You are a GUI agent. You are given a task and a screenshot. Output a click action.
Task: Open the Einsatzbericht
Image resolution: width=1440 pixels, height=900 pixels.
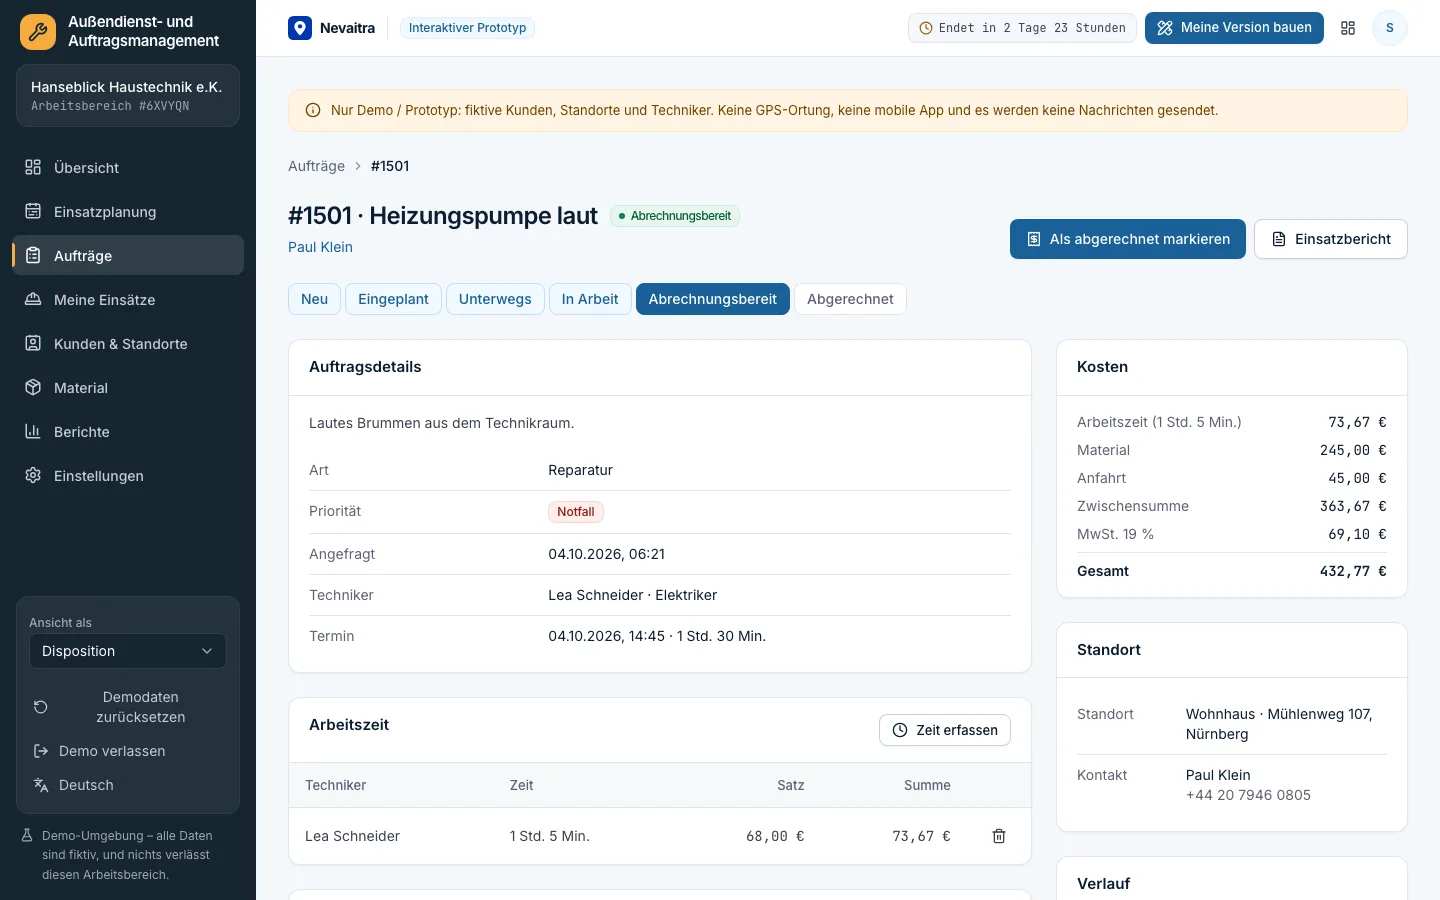1331,239
